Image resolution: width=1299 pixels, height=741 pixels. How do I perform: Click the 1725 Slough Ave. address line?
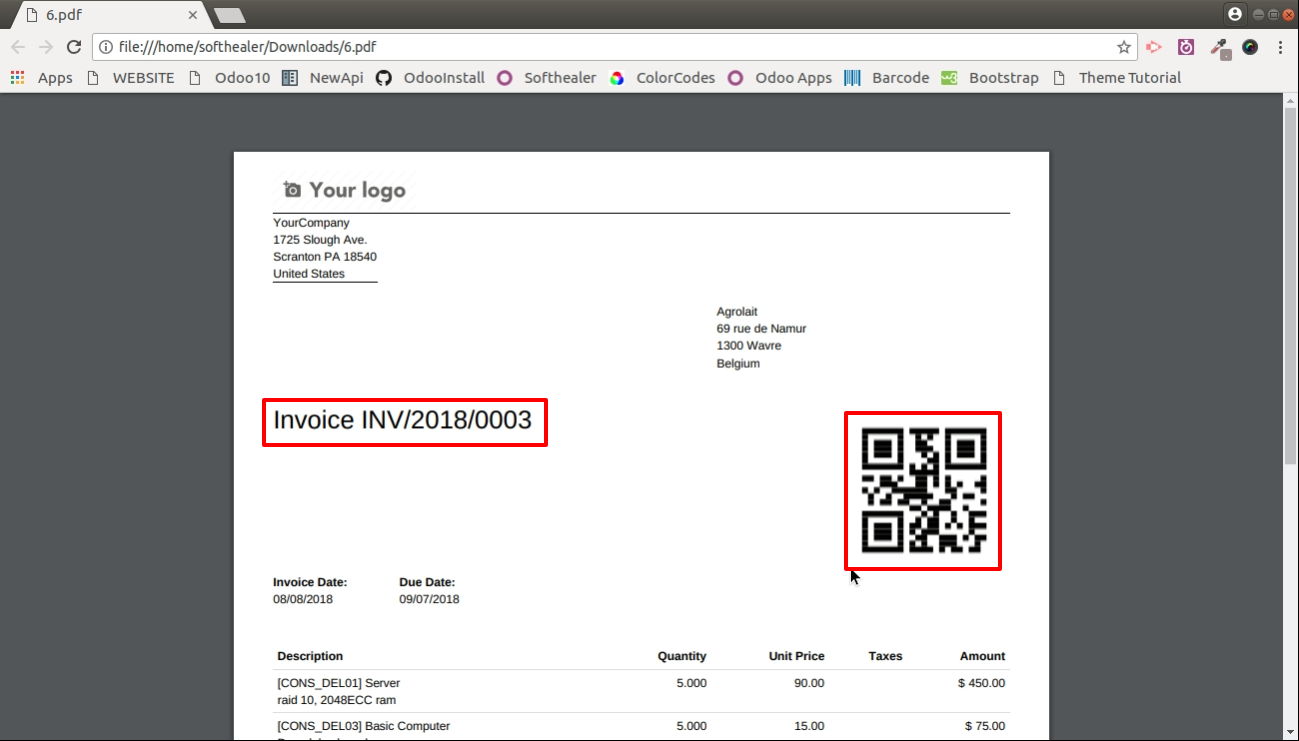pos(320,240)
